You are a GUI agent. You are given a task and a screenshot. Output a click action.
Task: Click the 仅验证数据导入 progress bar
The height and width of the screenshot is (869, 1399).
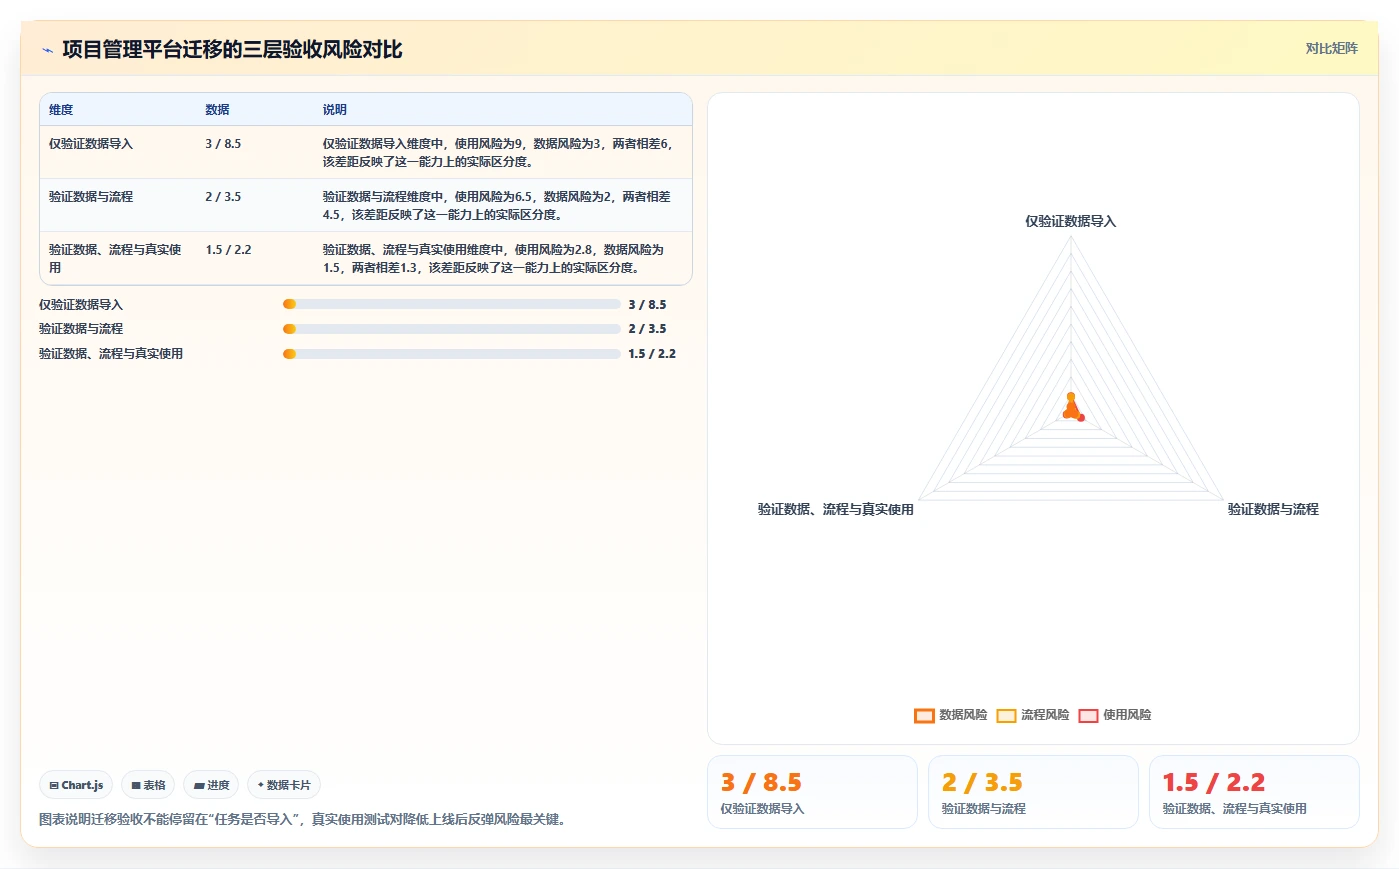(452, 304)
